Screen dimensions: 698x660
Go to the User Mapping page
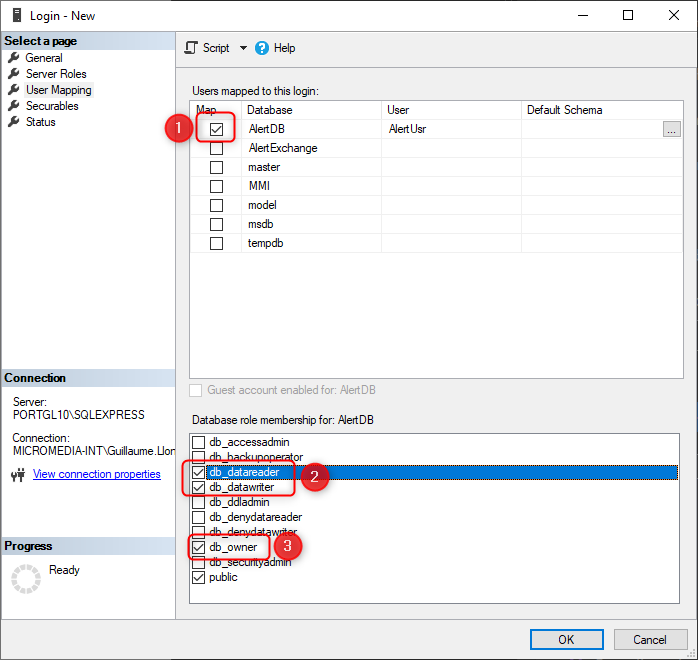[58, 90]
